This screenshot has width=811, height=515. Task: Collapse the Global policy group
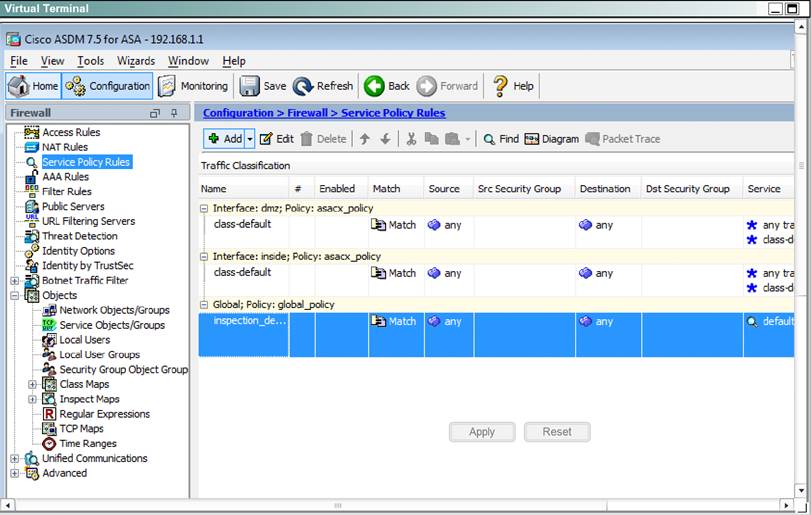[205, 304]
